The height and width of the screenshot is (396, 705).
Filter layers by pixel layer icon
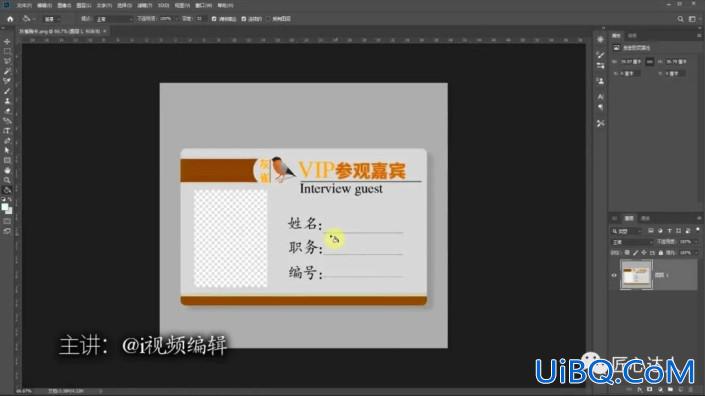click(x=651, y=231)
